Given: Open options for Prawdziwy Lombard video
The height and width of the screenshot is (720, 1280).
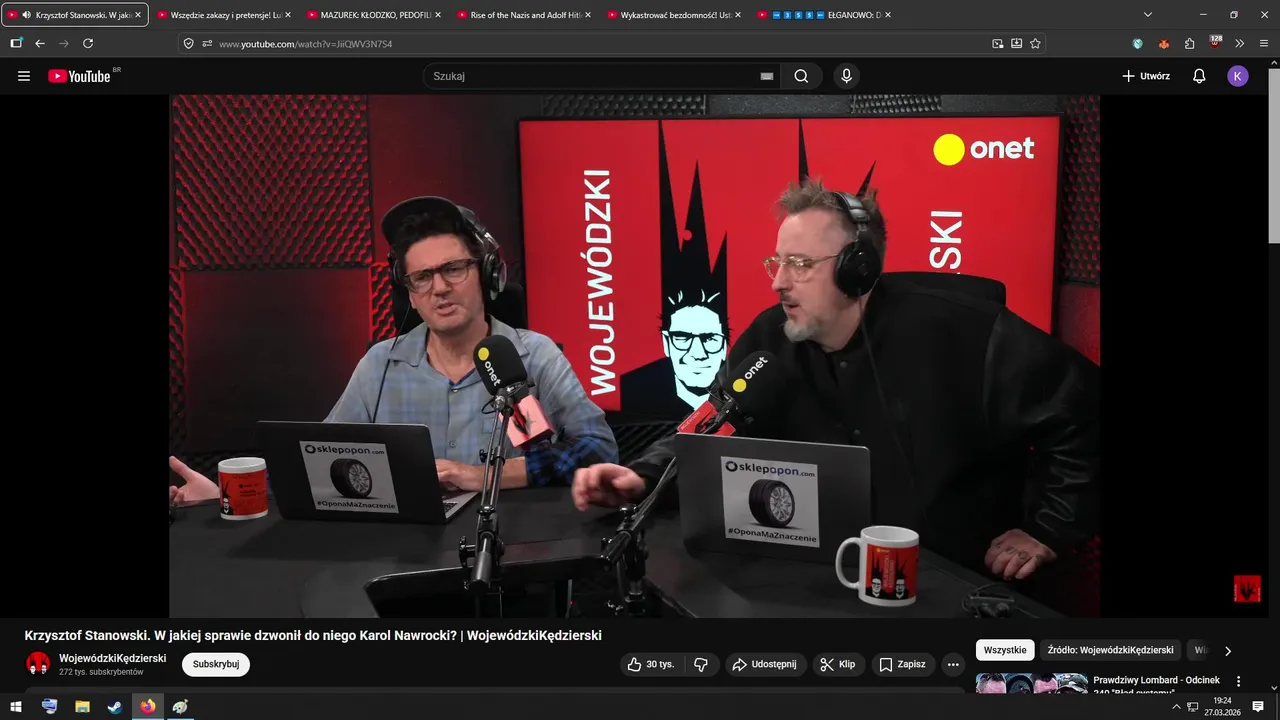Looking at the screenshot, I should (x=1238, y=681).
